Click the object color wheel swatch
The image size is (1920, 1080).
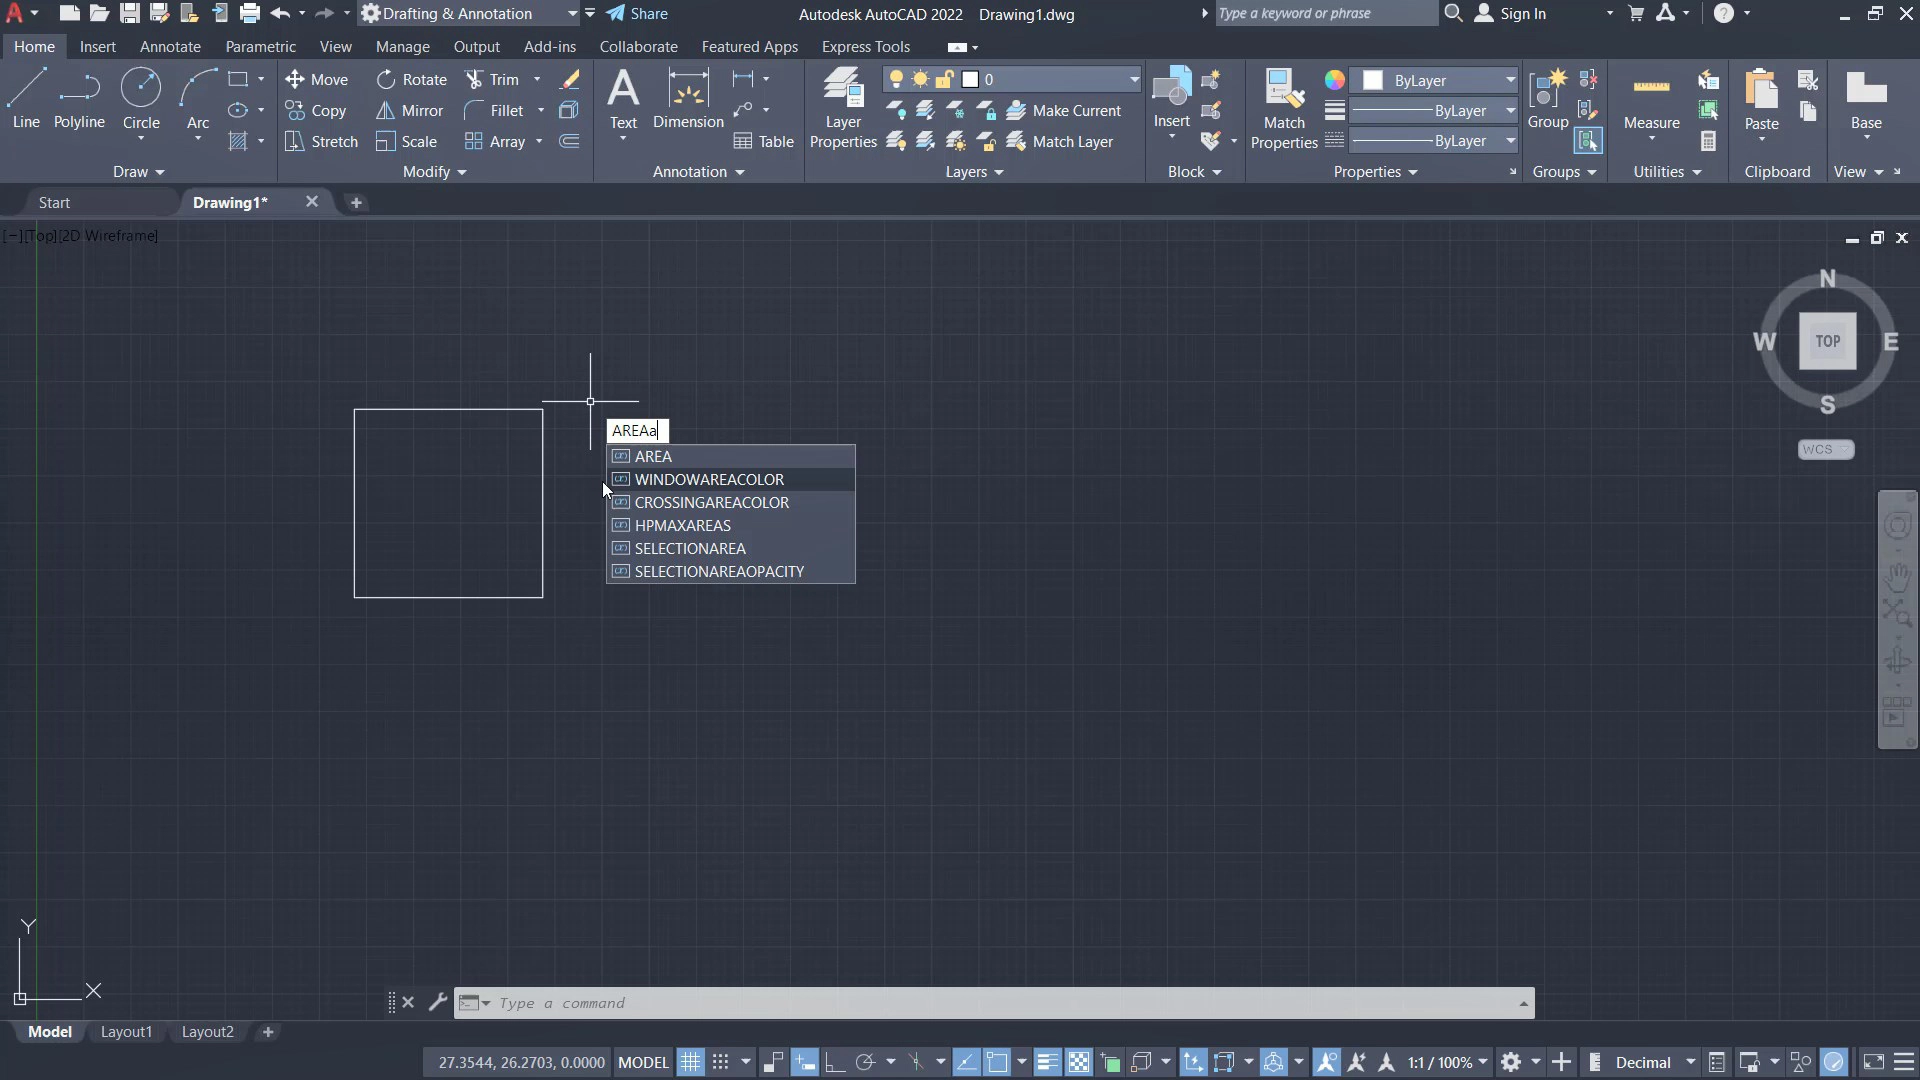(x=1334, y=80)
